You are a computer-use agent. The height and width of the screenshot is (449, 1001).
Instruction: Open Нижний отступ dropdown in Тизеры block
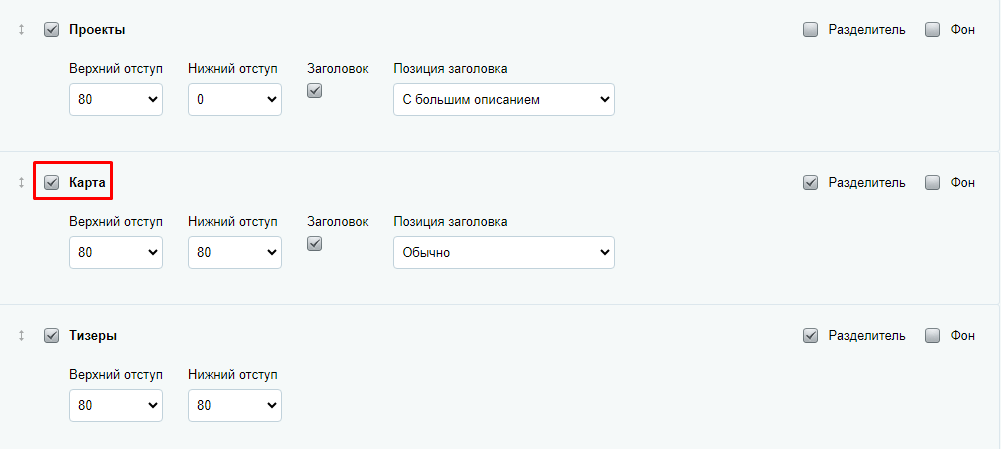pos(235,405)
